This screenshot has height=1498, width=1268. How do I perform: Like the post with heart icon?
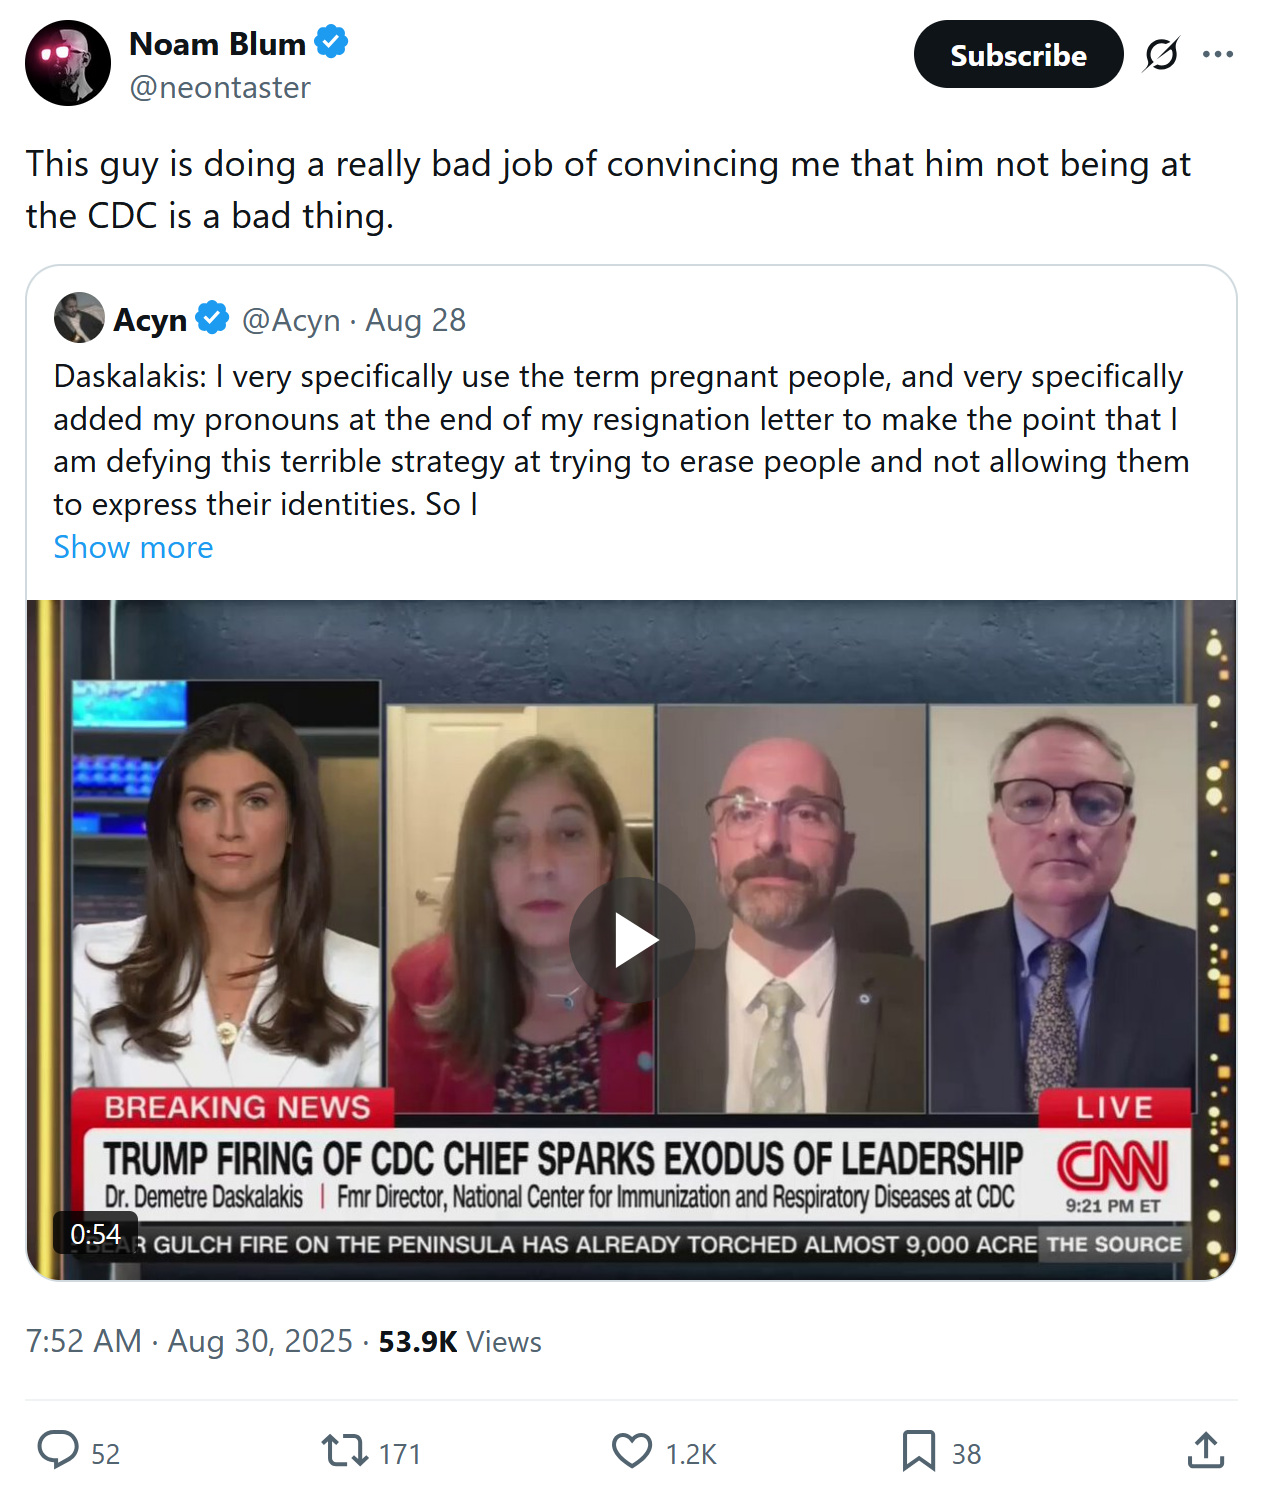631,1450
